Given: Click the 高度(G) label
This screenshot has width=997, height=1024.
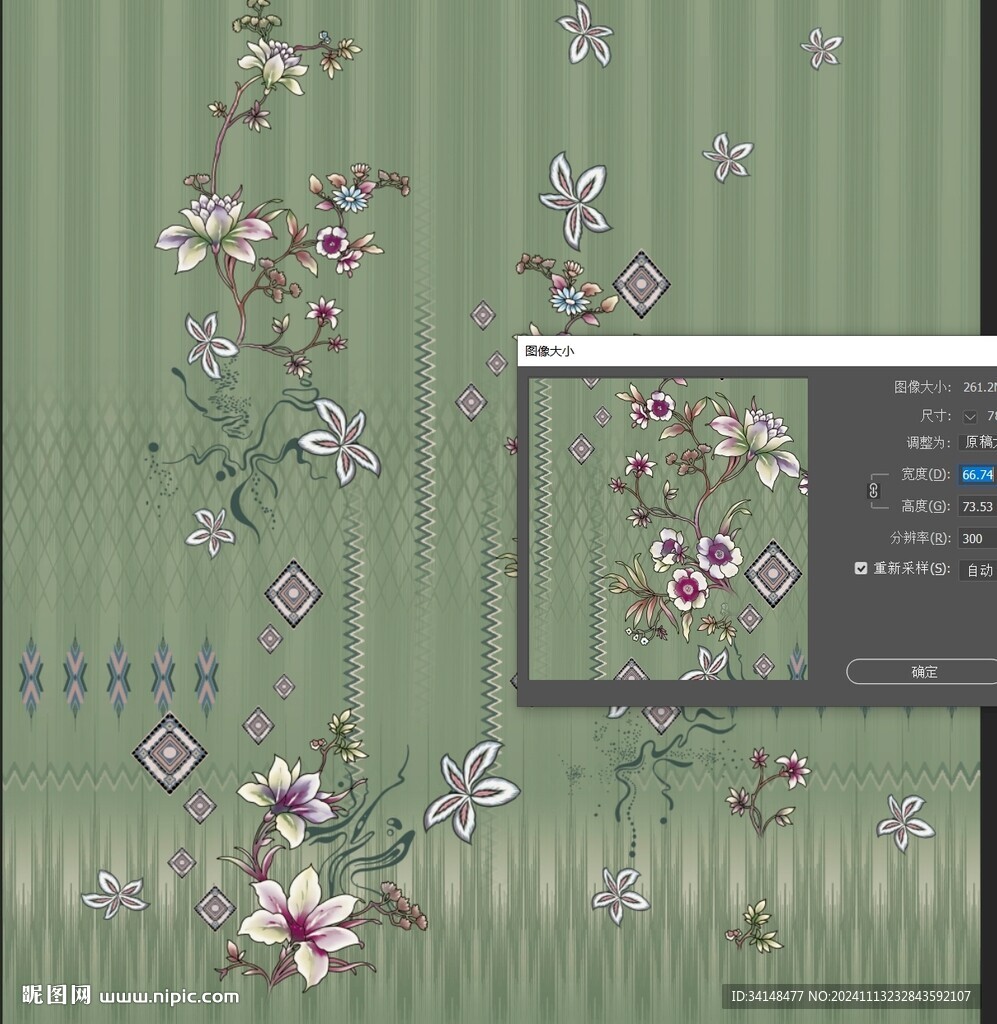Looking at the screenshot, I should [925, 506].
